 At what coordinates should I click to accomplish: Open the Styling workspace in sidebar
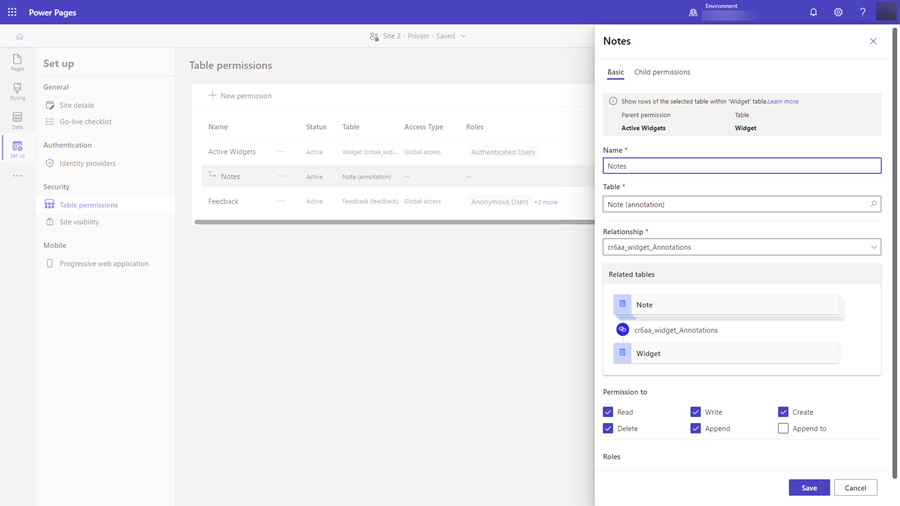[17, 92]
